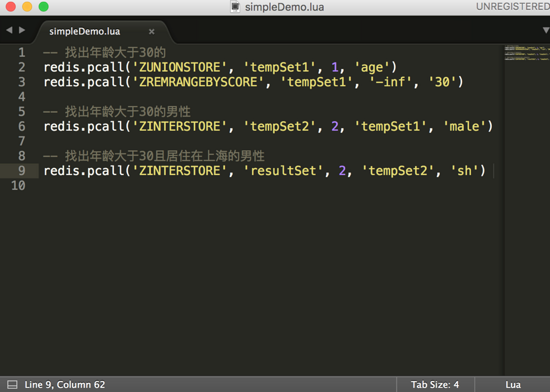Click line number 3 in the gutter
The image size is (550, 392).
pyautogui.click(x=22, y=82)
